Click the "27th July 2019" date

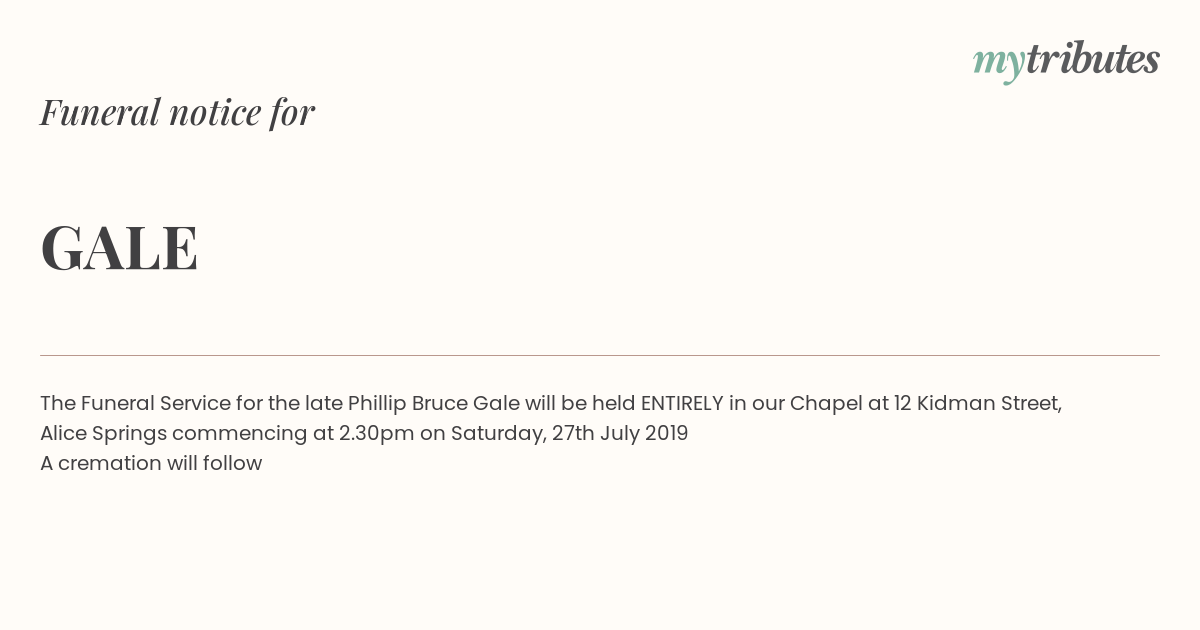pyautogui.click(x=620, y=433)
